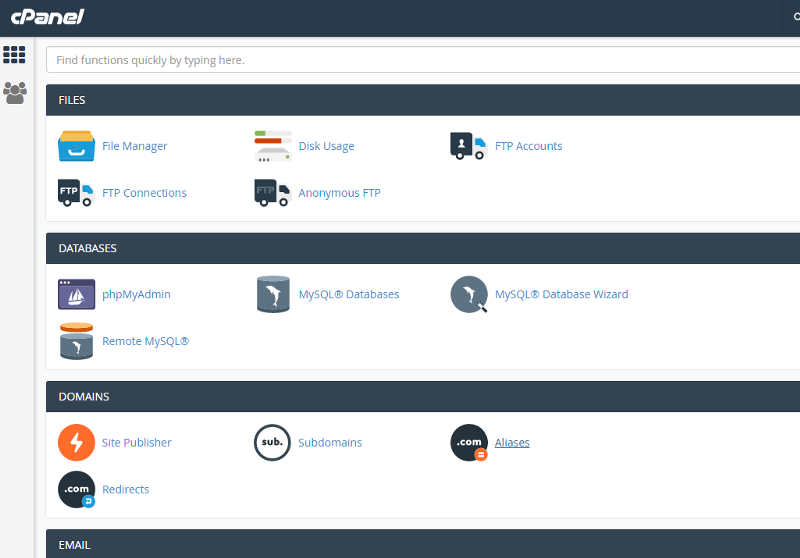Click the Aliases .com icon
This screenshot has height=558, width=800.
point(469,443)
